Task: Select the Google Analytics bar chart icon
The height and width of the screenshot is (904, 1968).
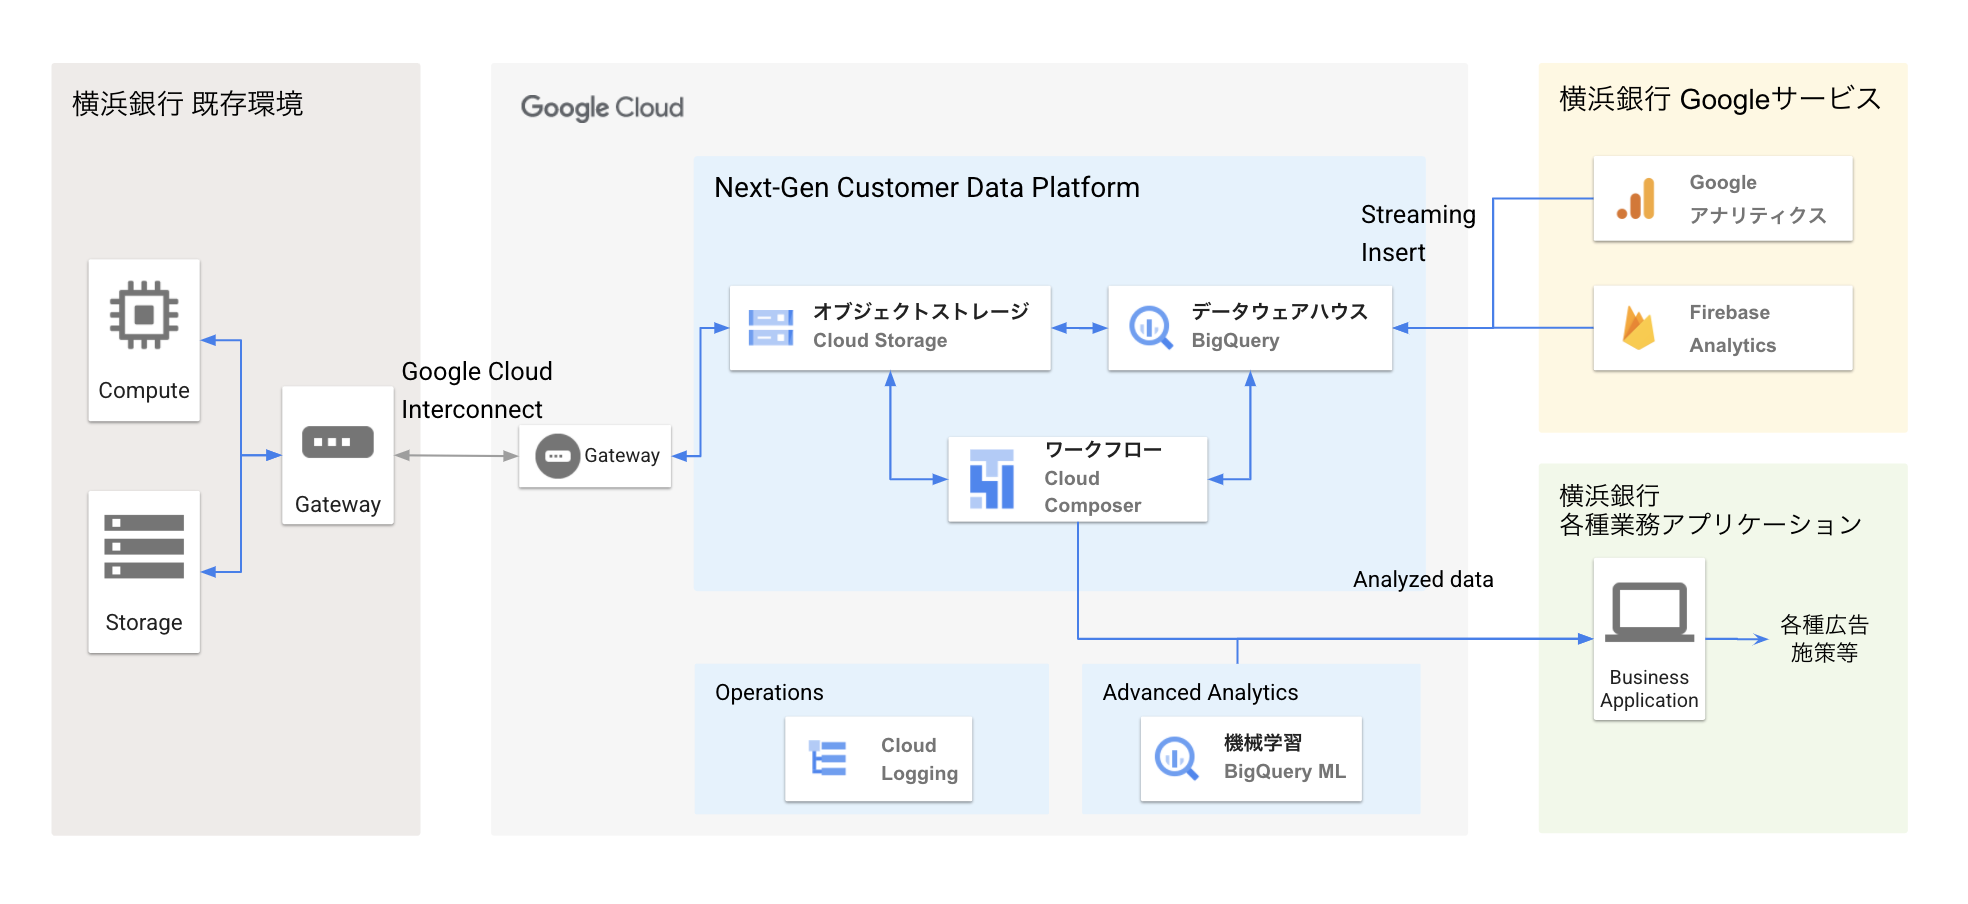Action: pyautogui.click(x=1637, y=199)
